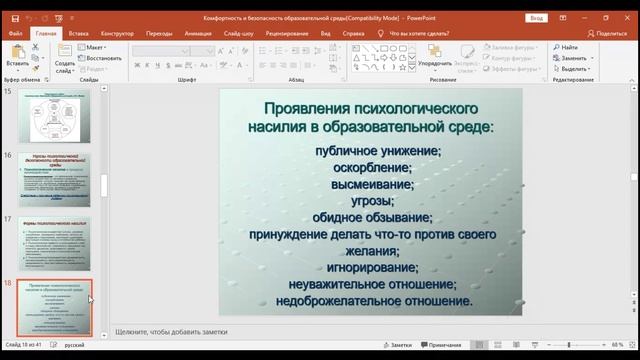
Task: Click the Восстановить reset button
Action: point(100,58)
